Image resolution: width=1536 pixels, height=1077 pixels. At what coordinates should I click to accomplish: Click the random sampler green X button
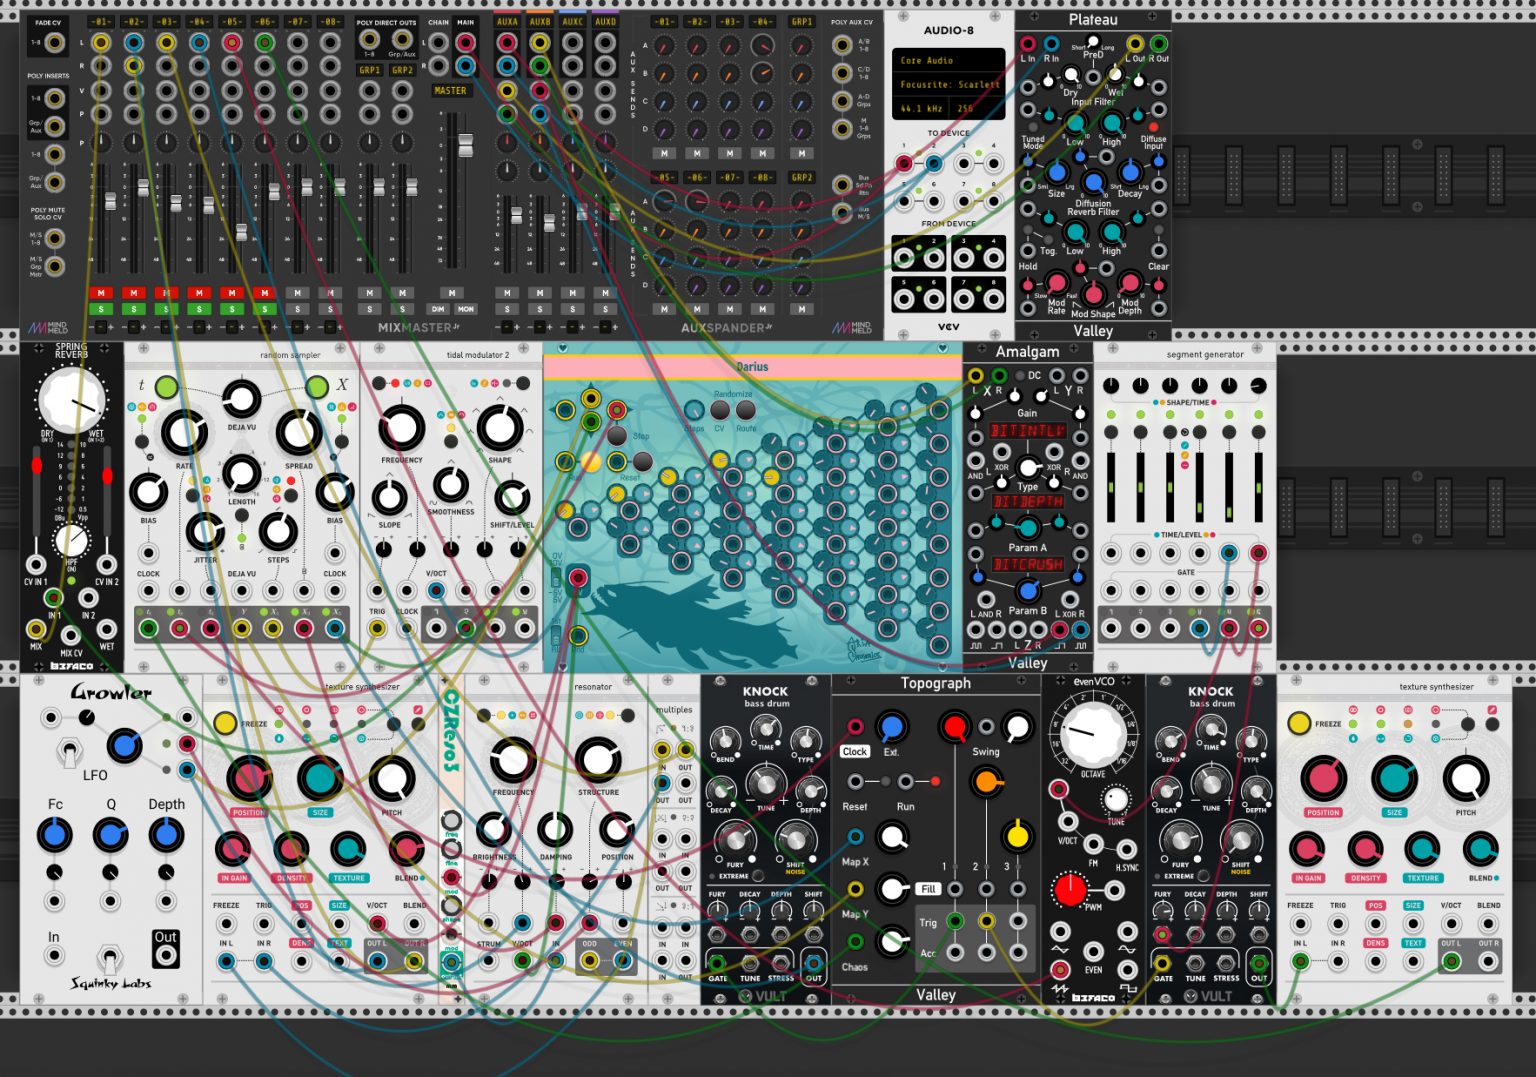(317, 387)
